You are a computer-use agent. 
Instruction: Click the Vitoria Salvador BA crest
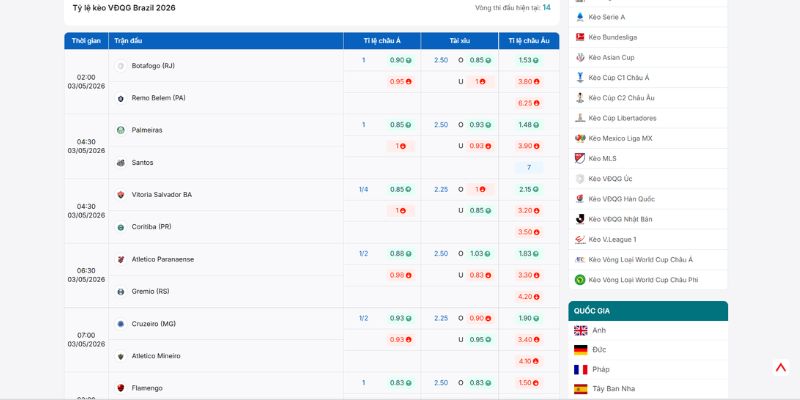coord(120,195)
